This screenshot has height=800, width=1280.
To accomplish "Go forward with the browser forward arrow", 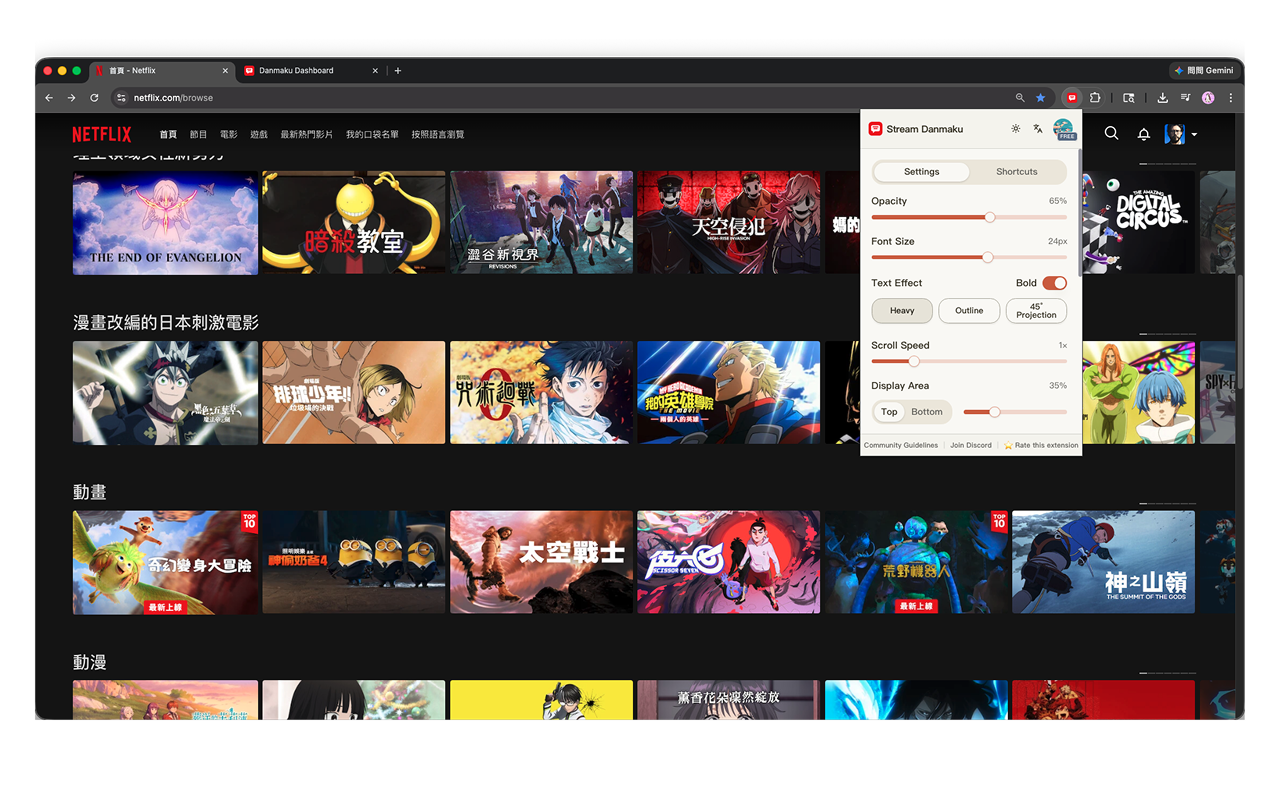I will tap(71, 98).
